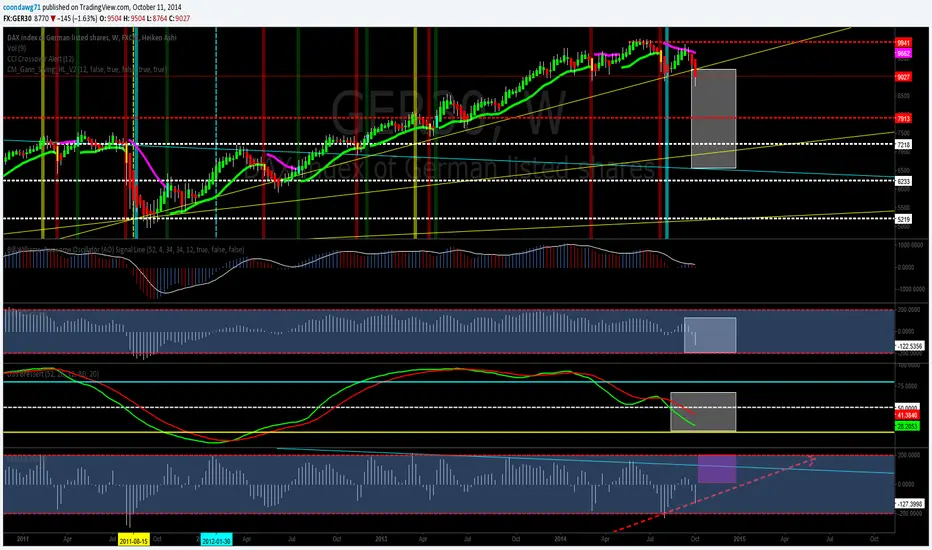The image size is (932, 550).
Task: Click the 75.0000 axis label
Action: pyautogui.click(x=908, y=386)
